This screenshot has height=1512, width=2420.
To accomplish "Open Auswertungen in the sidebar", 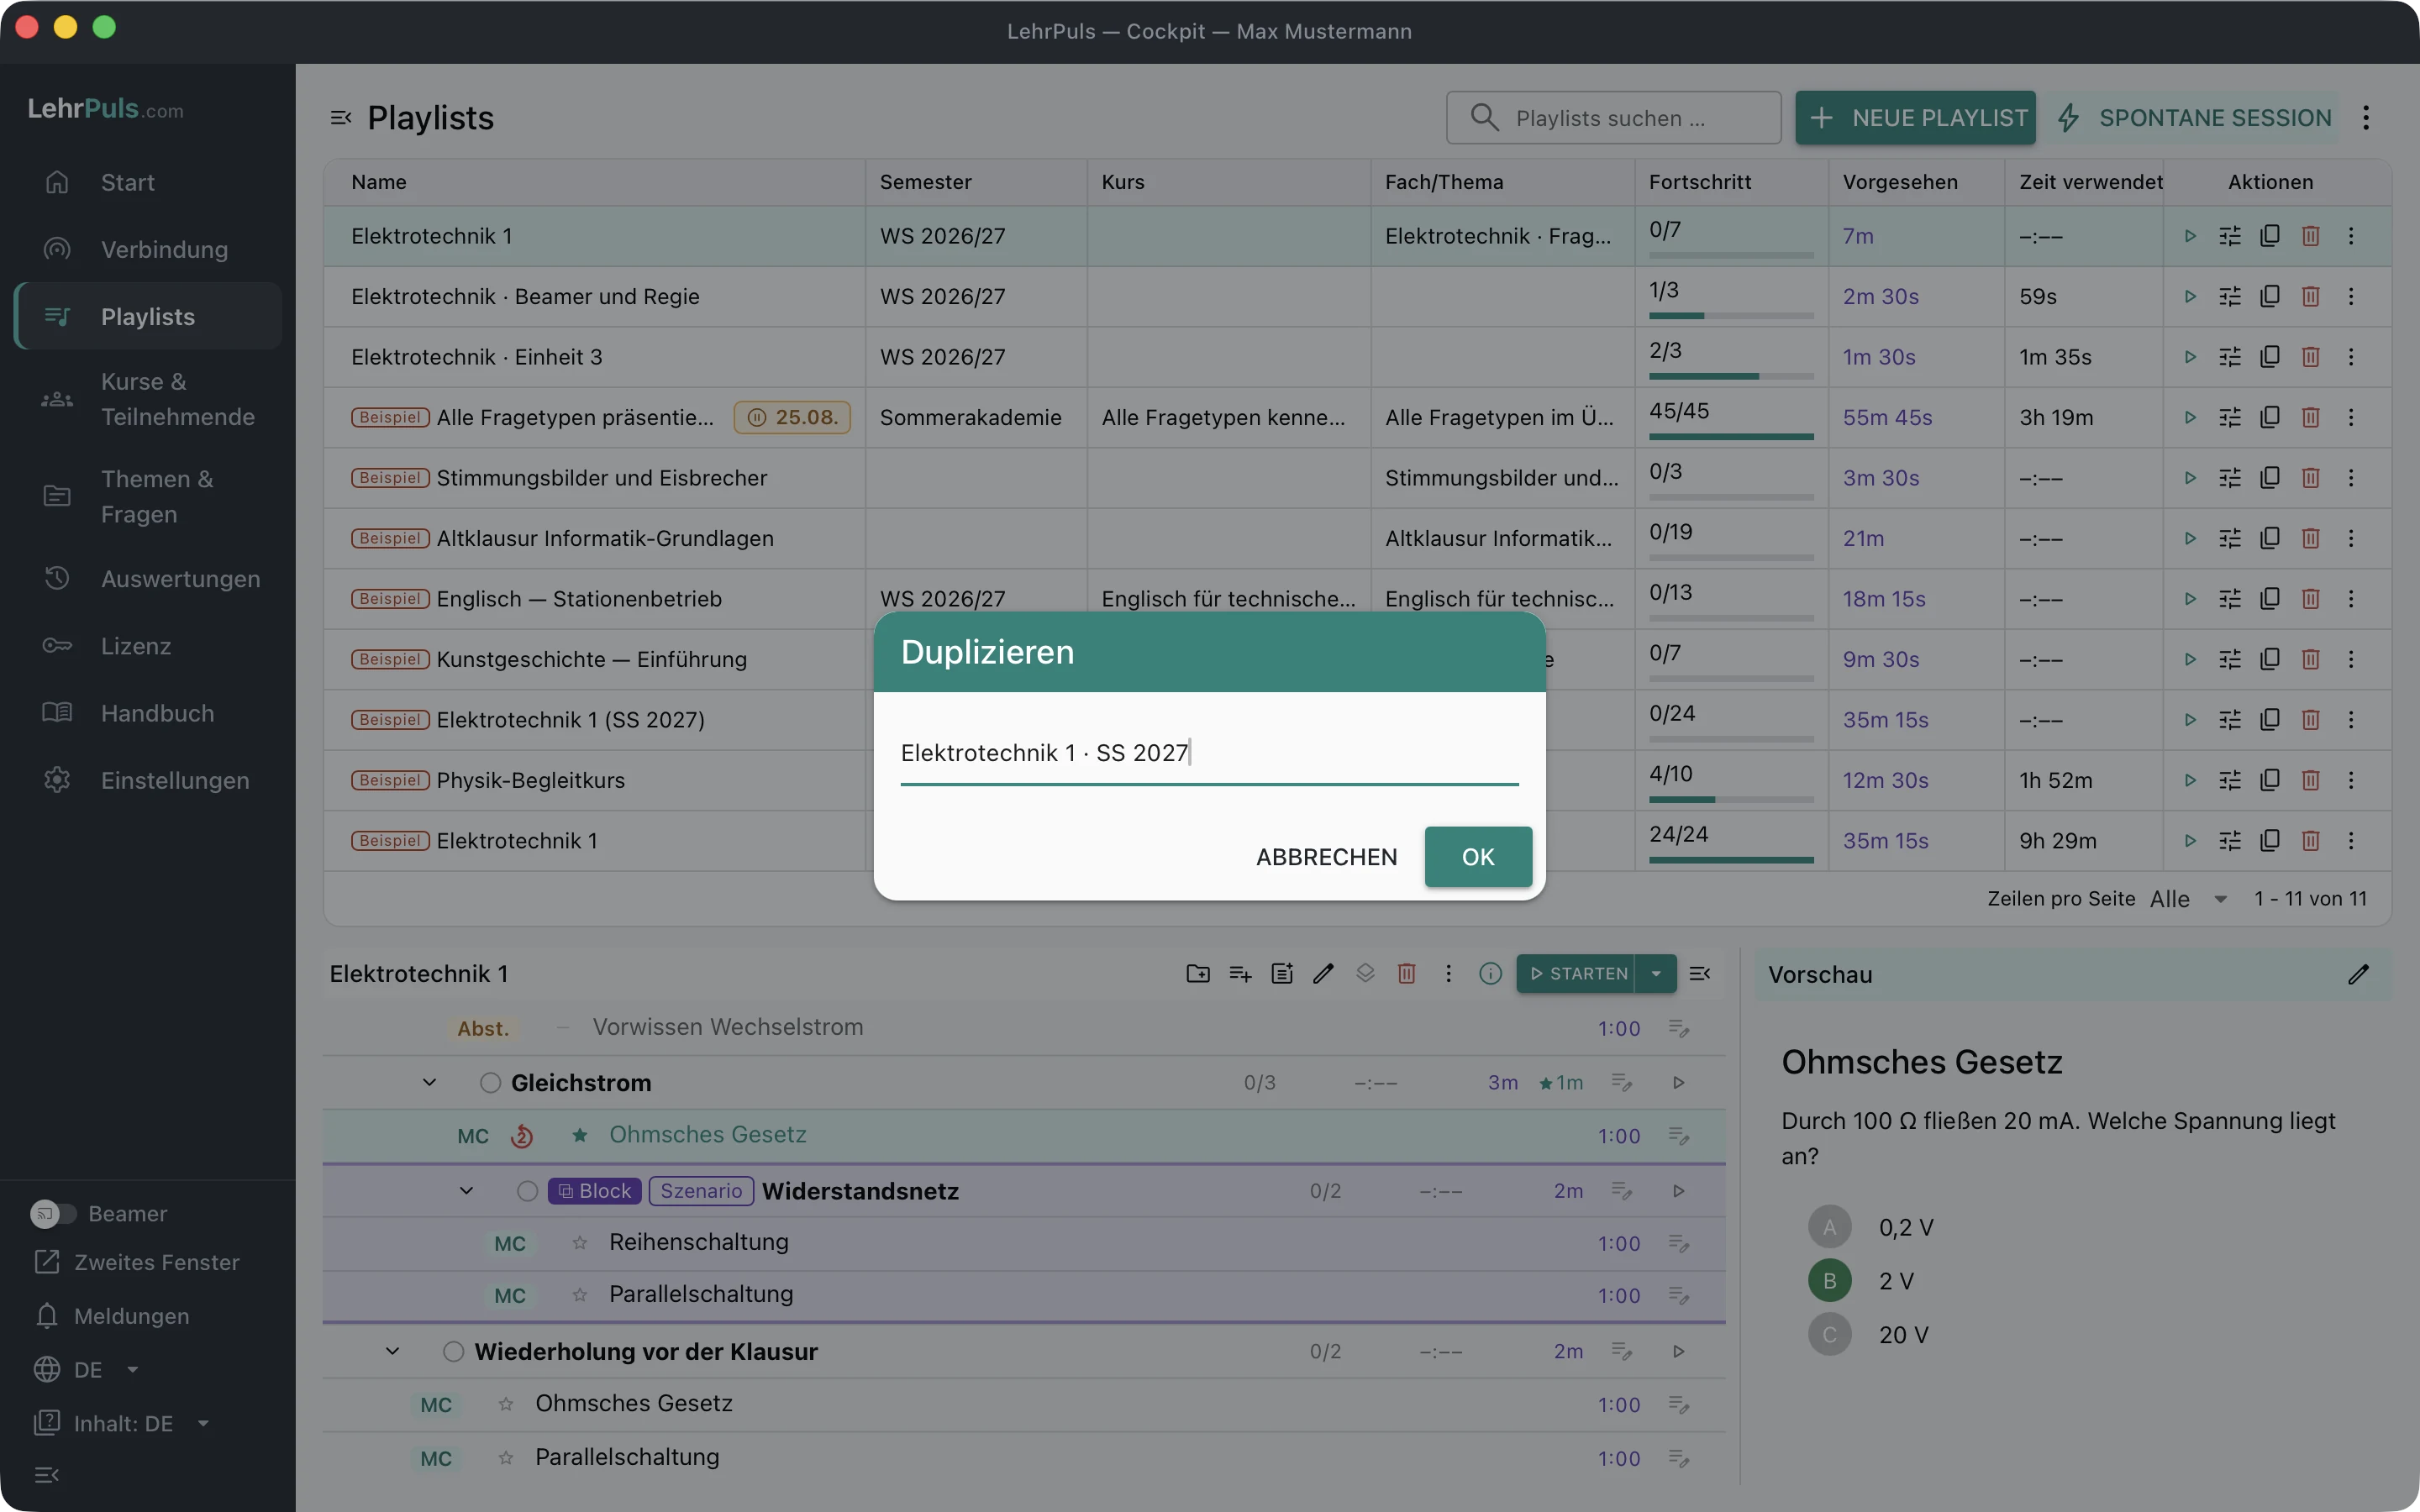I will (x=148, y=579).
